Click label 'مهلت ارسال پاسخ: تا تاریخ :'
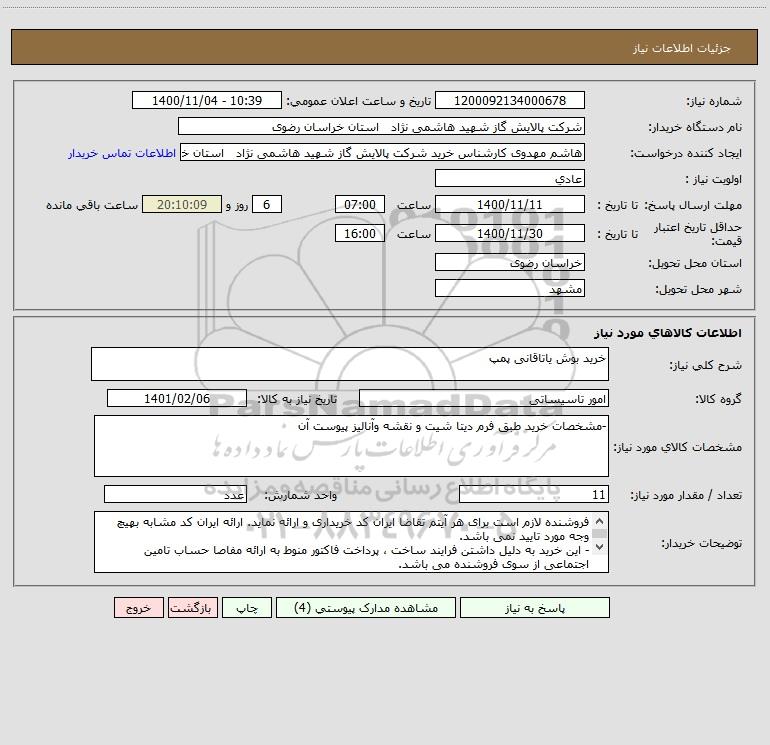This screenshot has height=745, width=770. click(670, 205)
